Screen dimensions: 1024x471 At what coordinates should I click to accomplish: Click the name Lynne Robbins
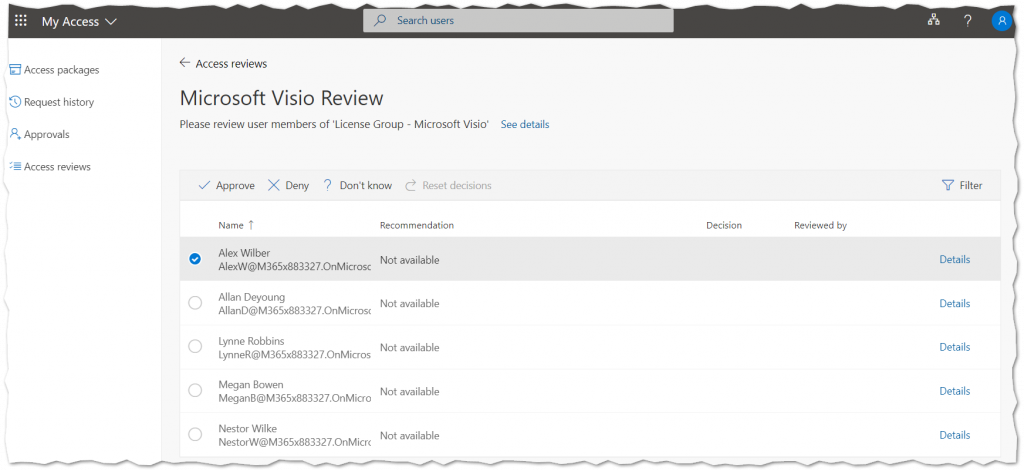tap(251, 341)
